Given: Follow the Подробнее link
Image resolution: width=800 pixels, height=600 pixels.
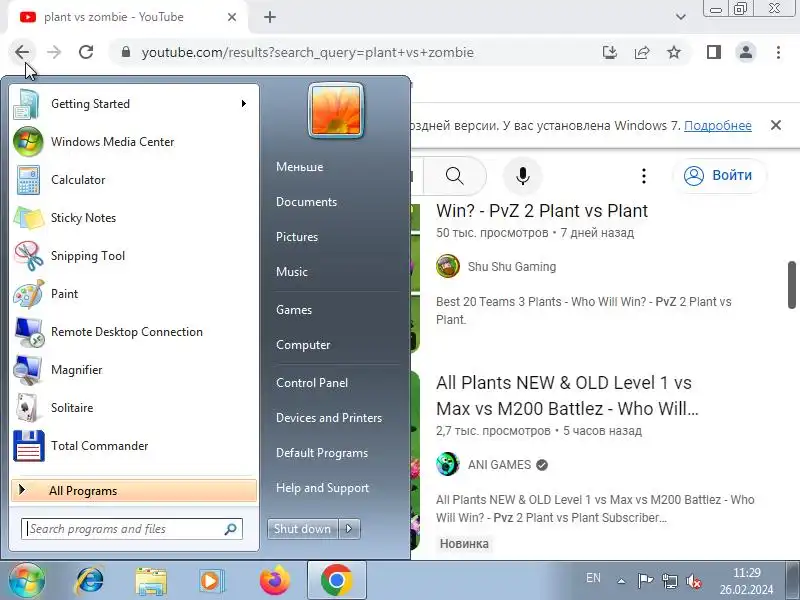Looking at the screenshot, I should point(717,126).
